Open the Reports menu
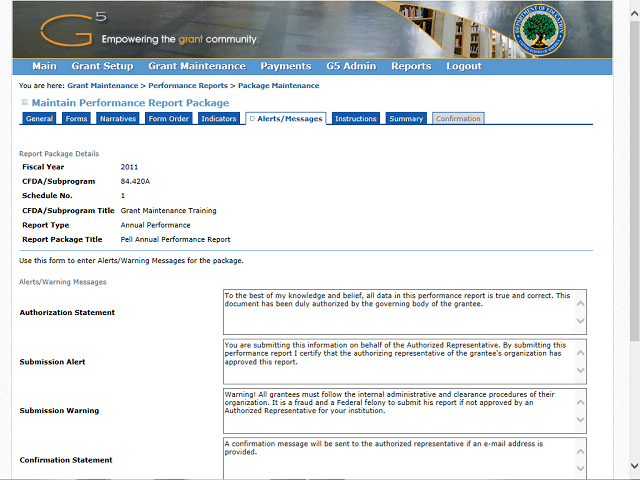The image size is (640, 480). coord(411,66)
